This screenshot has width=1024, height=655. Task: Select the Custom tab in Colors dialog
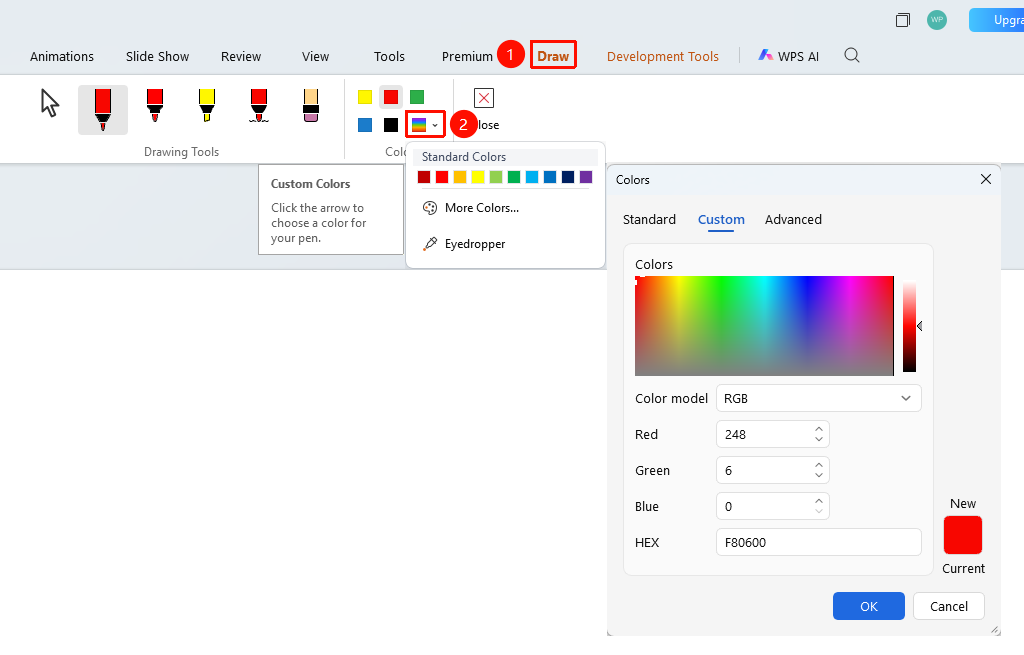(x=721, y=219)
